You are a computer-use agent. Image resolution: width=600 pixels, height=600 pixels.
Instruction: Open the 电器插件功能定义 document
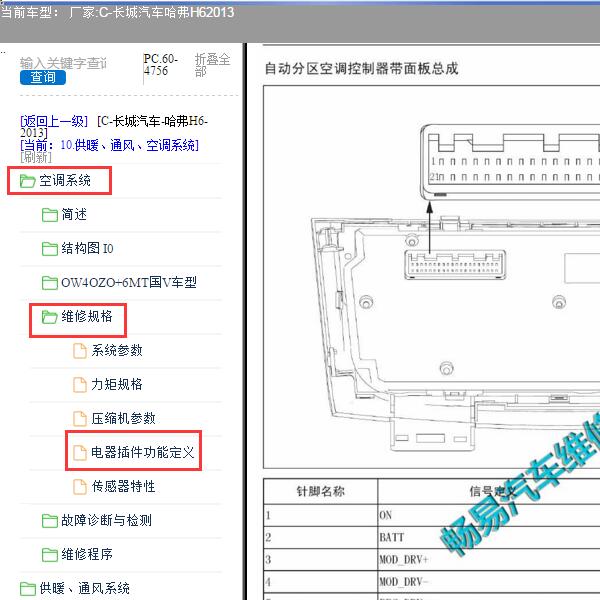(x=143, y=452)
